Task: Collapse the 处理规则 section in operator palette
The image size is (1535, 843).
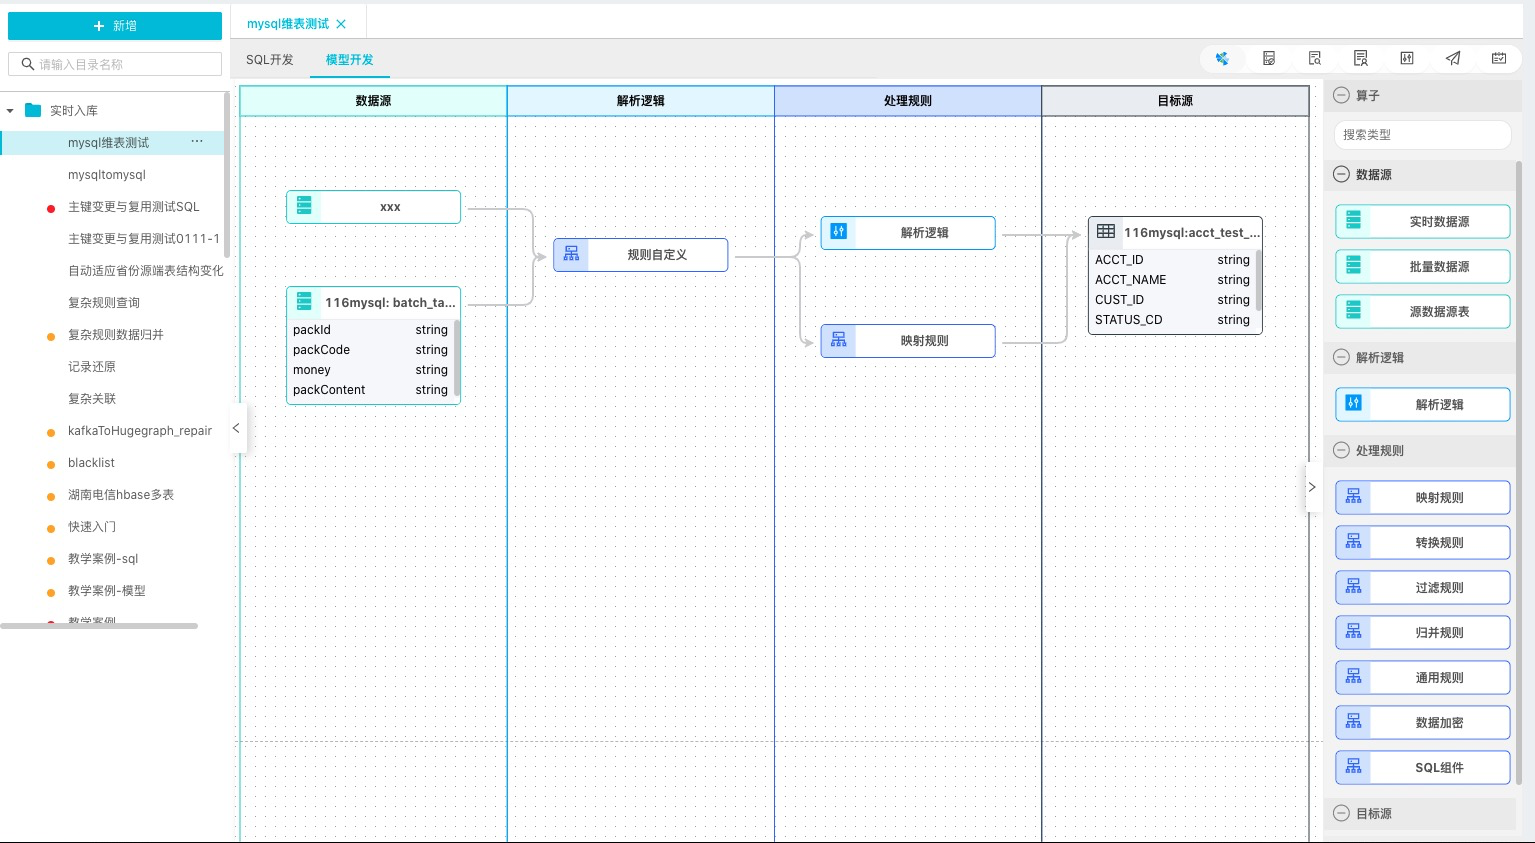Action: tap(1342, 450)
